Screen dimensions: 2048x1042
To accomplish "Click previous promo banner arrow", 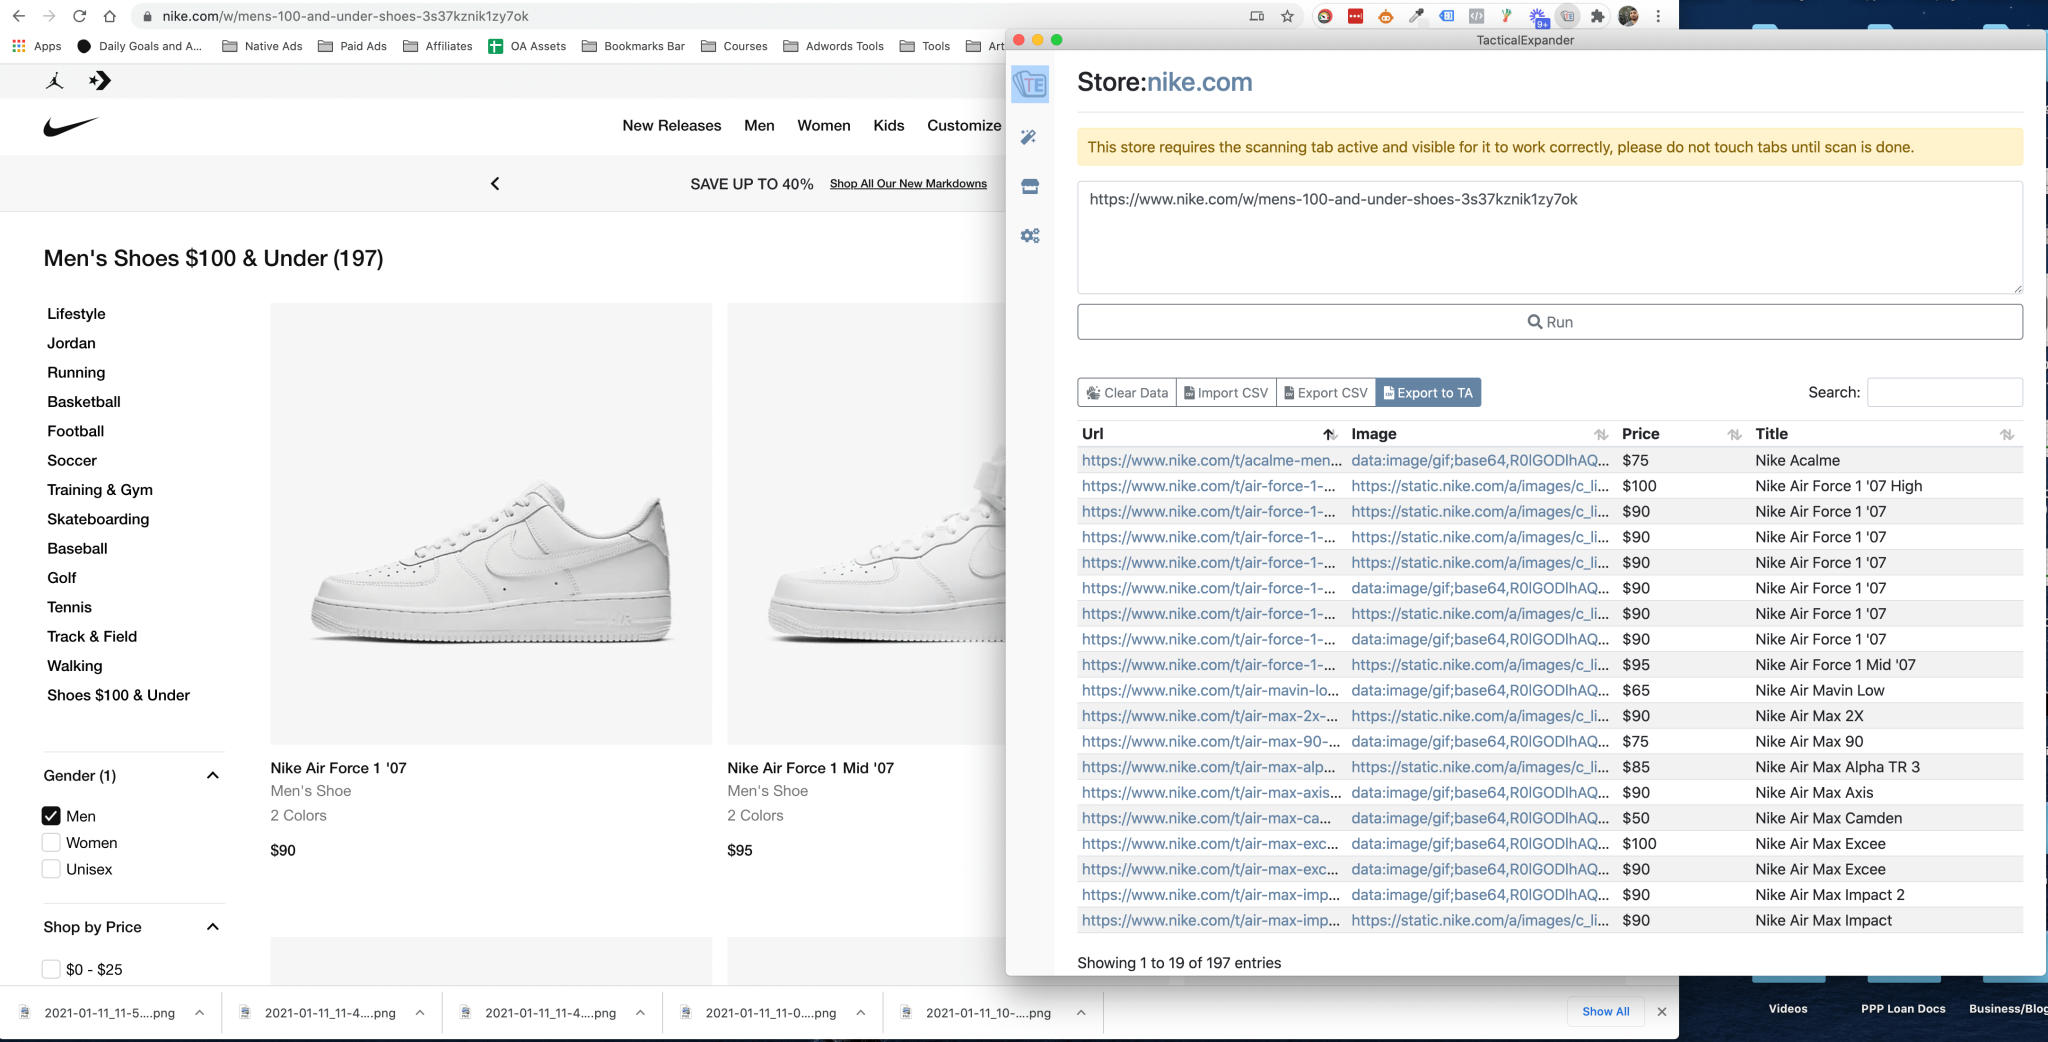I will [495, 184].
